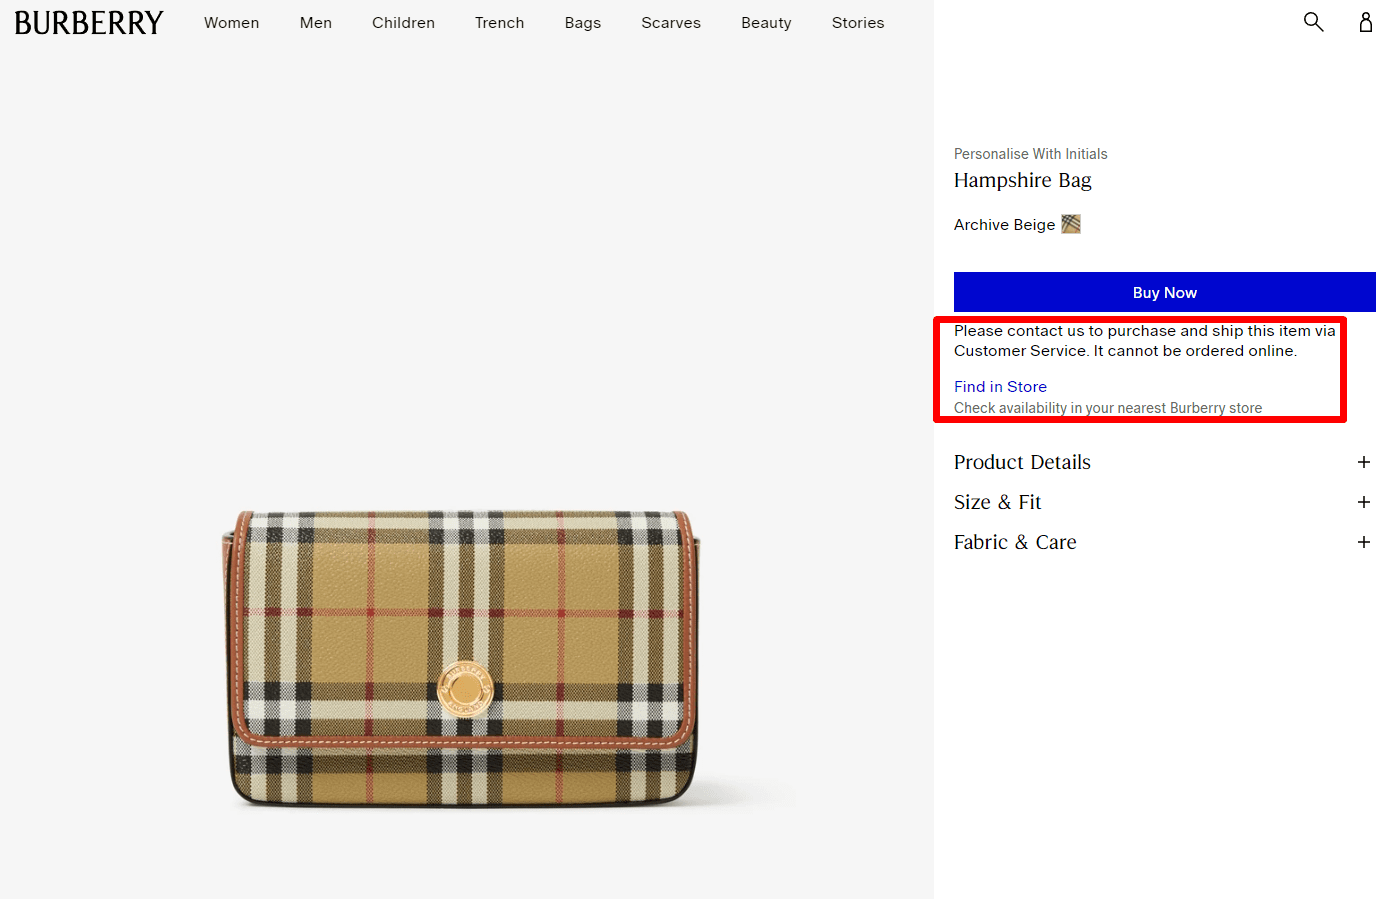Open the Stories menu
This screenshot has width=1393, height=899.
(x=858, y=23)
